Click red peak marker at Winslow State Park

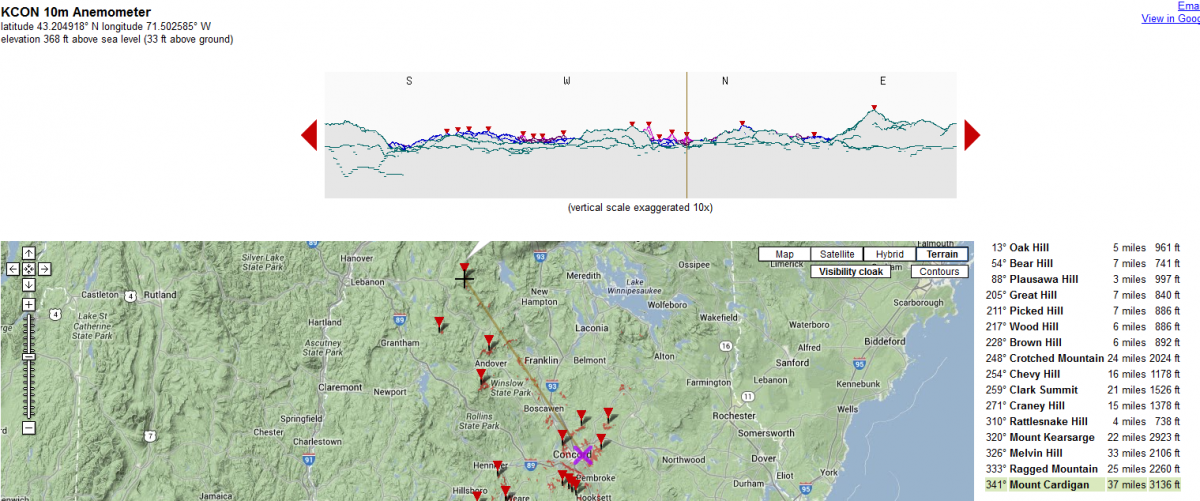pos(482,377)
